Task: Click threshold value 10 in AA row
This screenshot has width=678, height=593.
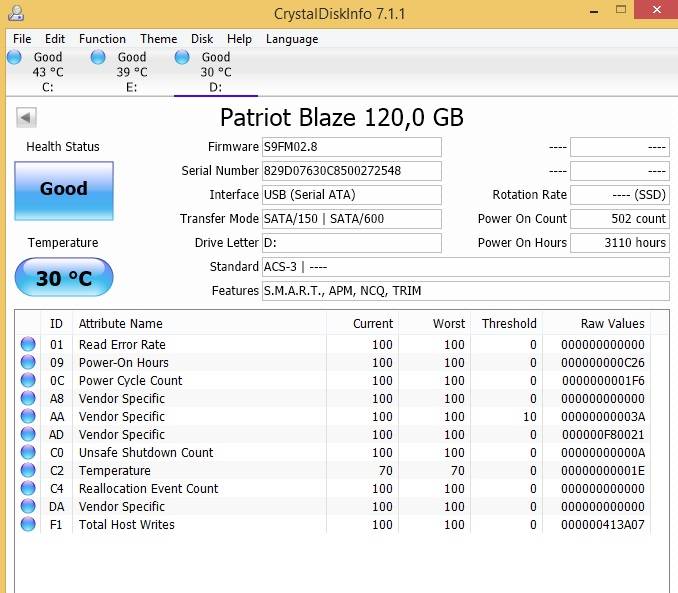Action: coord(530,417)
